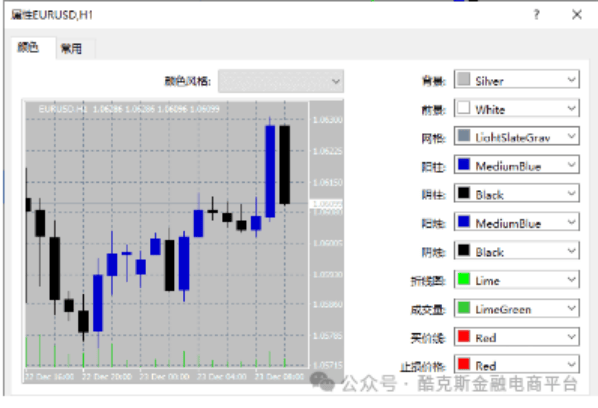Click the LightSlateGray color swatch

[x=464, y=136]
